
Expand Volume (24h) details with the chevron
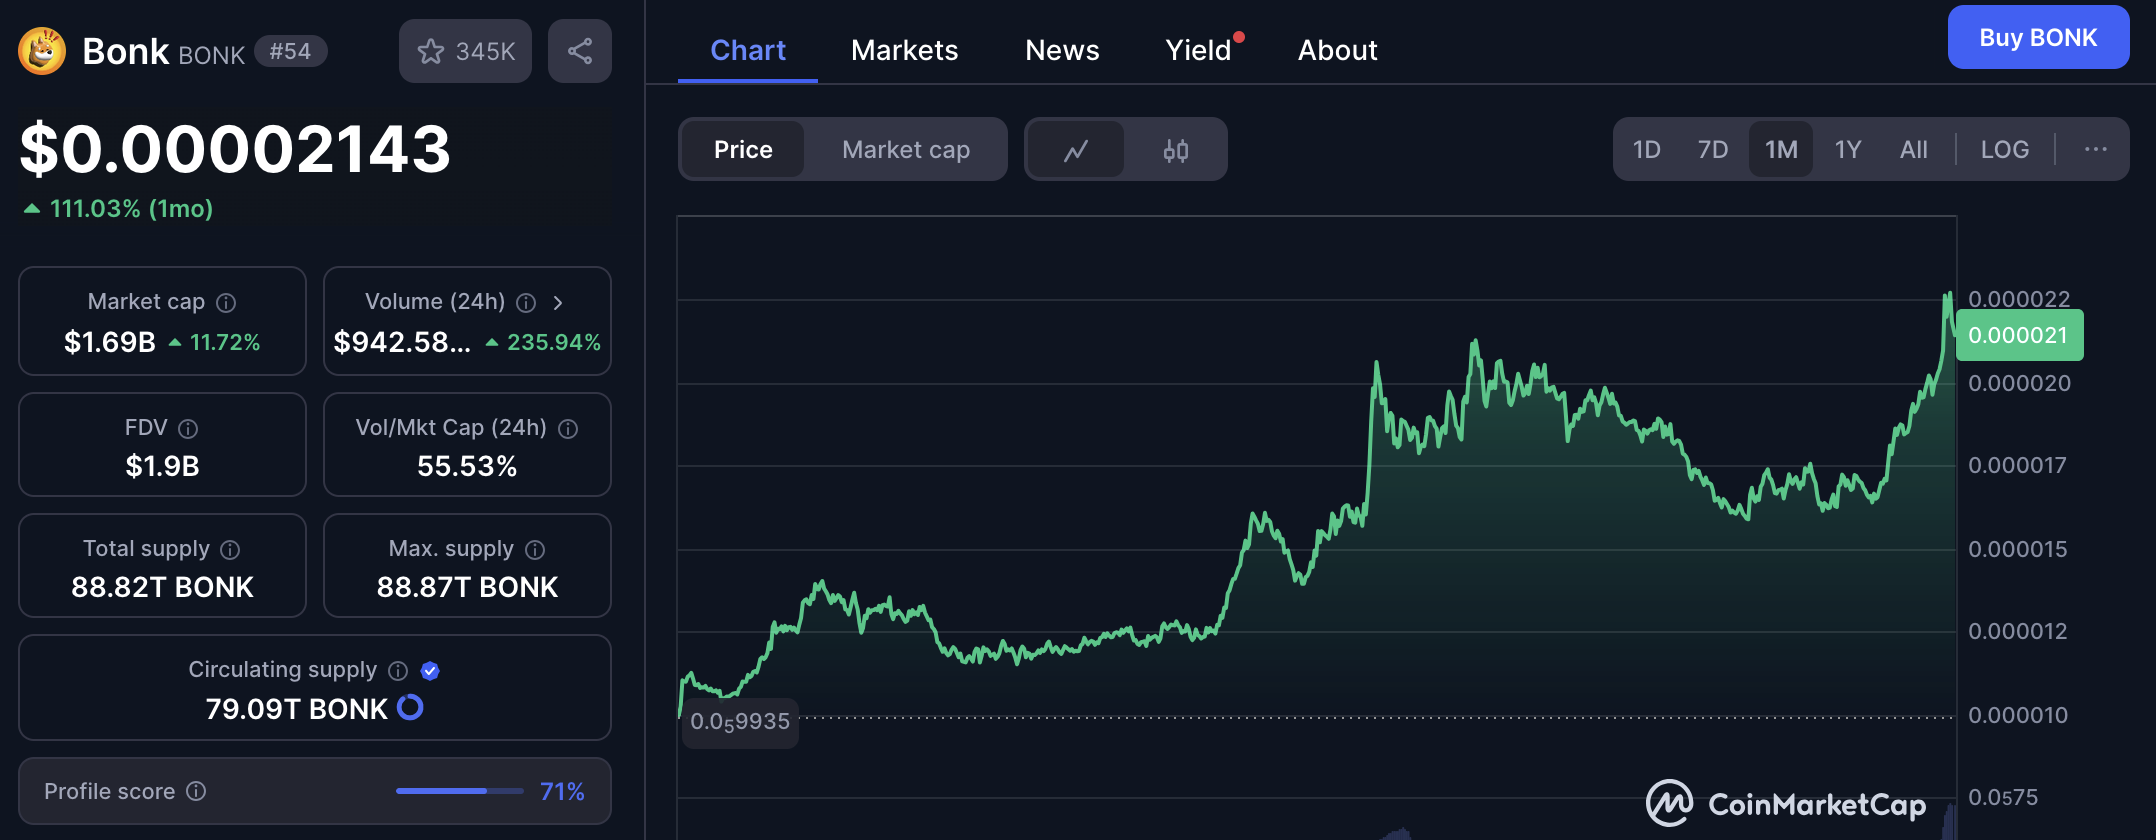tap(558, 302)
